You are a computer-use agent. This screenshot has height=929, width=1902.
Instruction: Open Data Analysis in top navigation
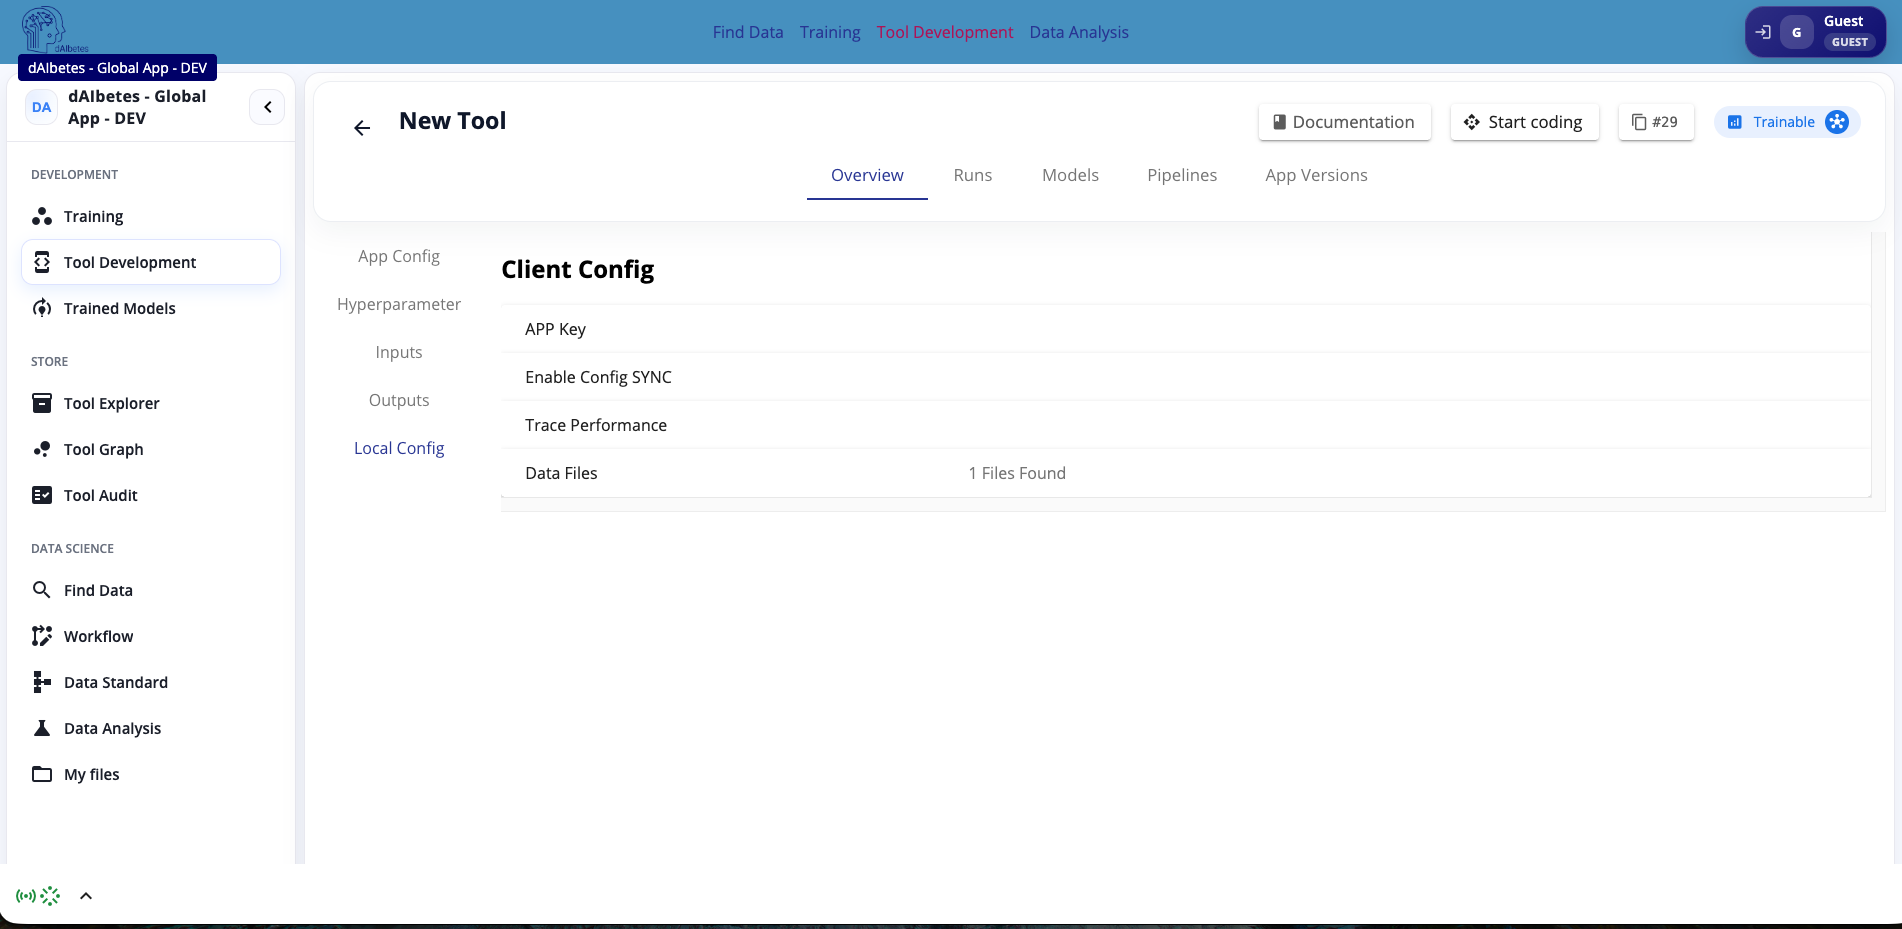click(1079, 32)
